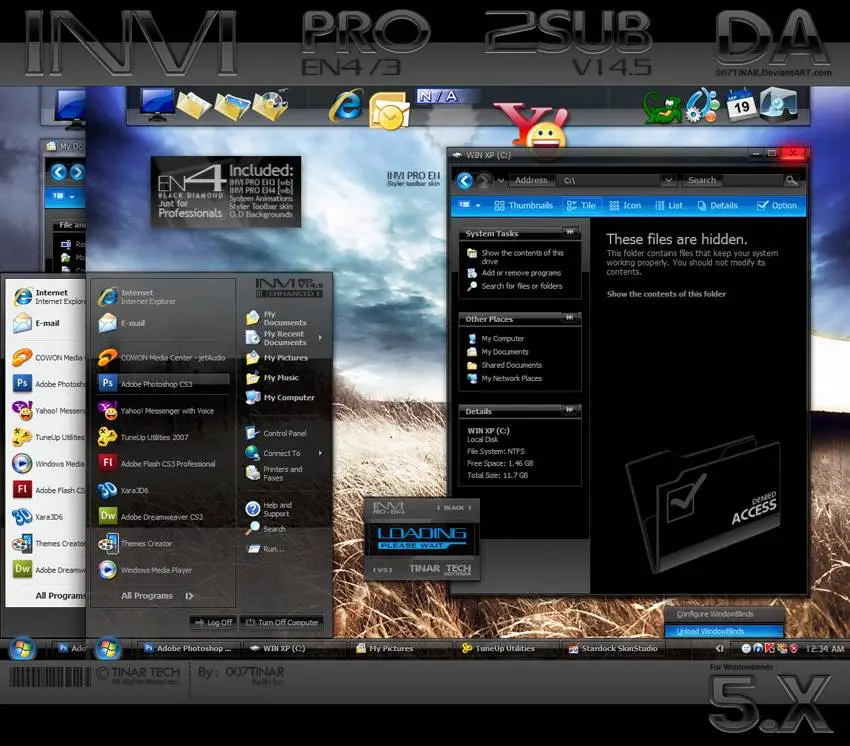The height and width of the screenshot is (746, 850).
Task: Select Unload WindowBlinds from the tray menu
Action: point(724,631)
